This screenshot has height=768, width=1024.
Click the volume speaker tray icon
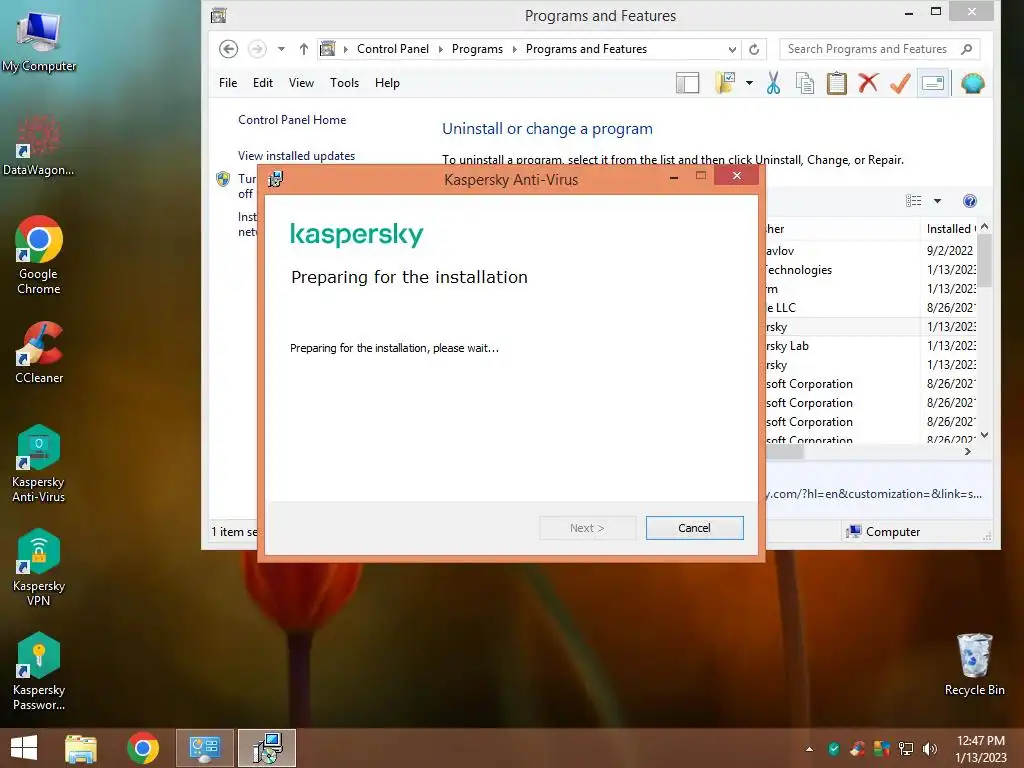click(929, 749)
